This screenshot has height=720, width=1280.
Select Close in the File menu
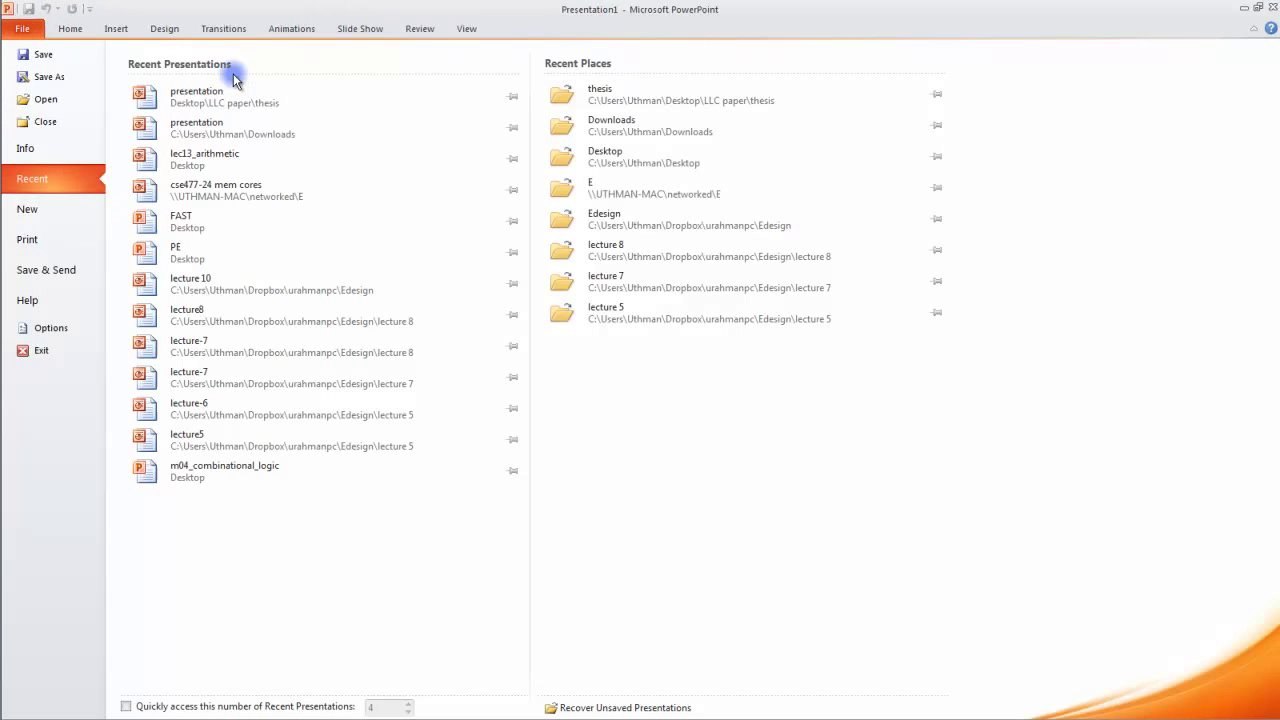pyautogui.click(x=38, y=122)
